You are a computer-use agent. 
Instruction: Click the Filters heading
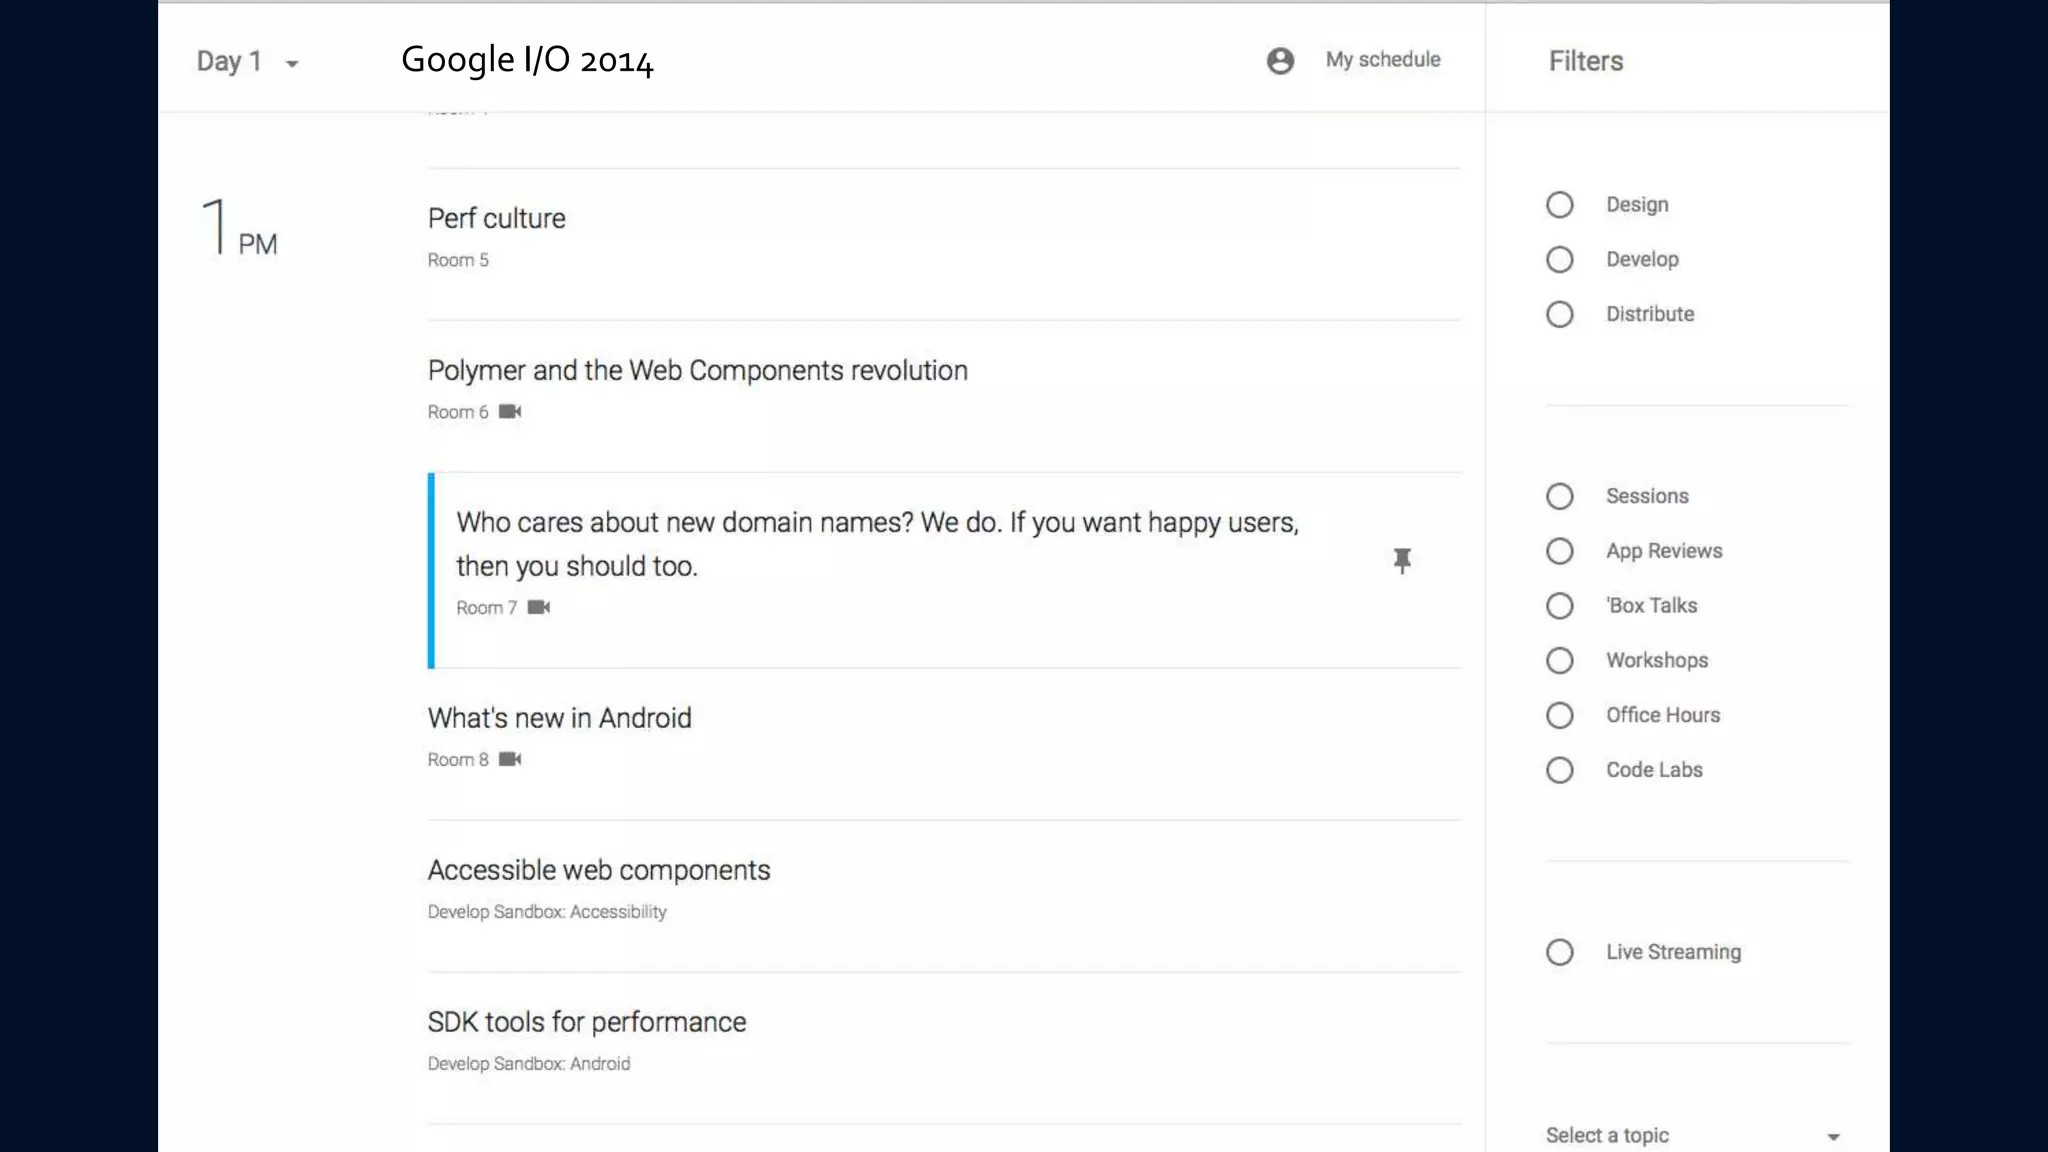click(x=1586, y=61)
